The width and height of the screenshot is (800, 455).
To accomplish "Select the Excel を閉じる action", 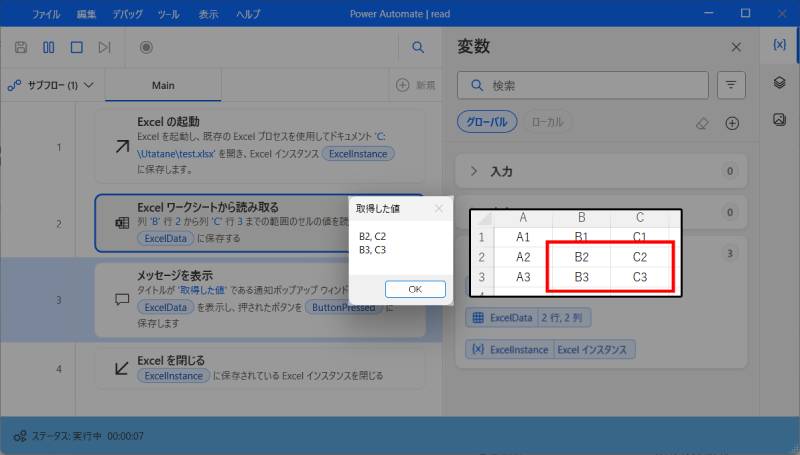I will [259, 368].
